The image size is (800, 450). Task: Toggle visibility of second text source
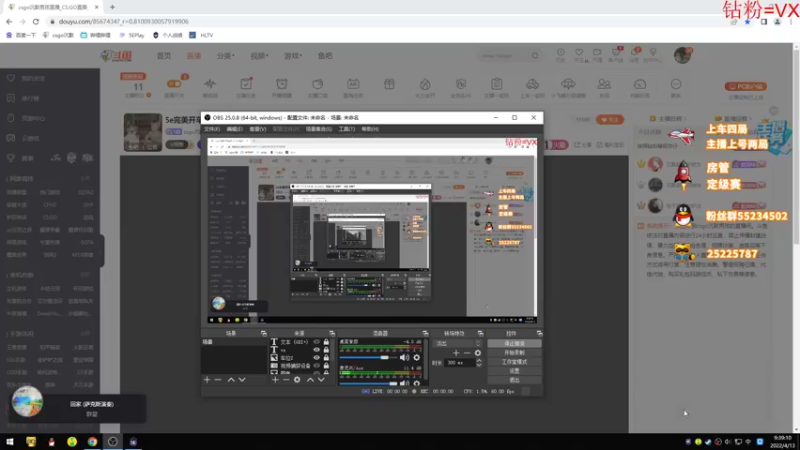[316, 350]
